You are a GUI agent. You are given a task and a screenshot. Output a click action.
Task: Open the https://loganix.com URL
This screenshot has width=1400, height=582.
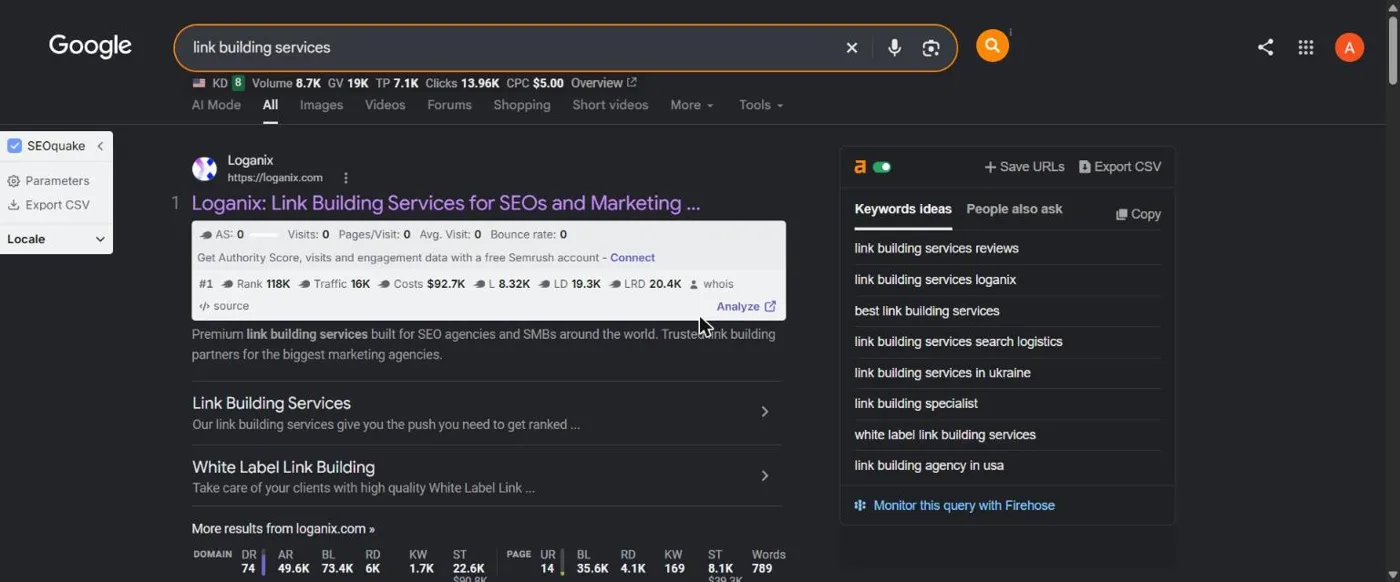275,178
